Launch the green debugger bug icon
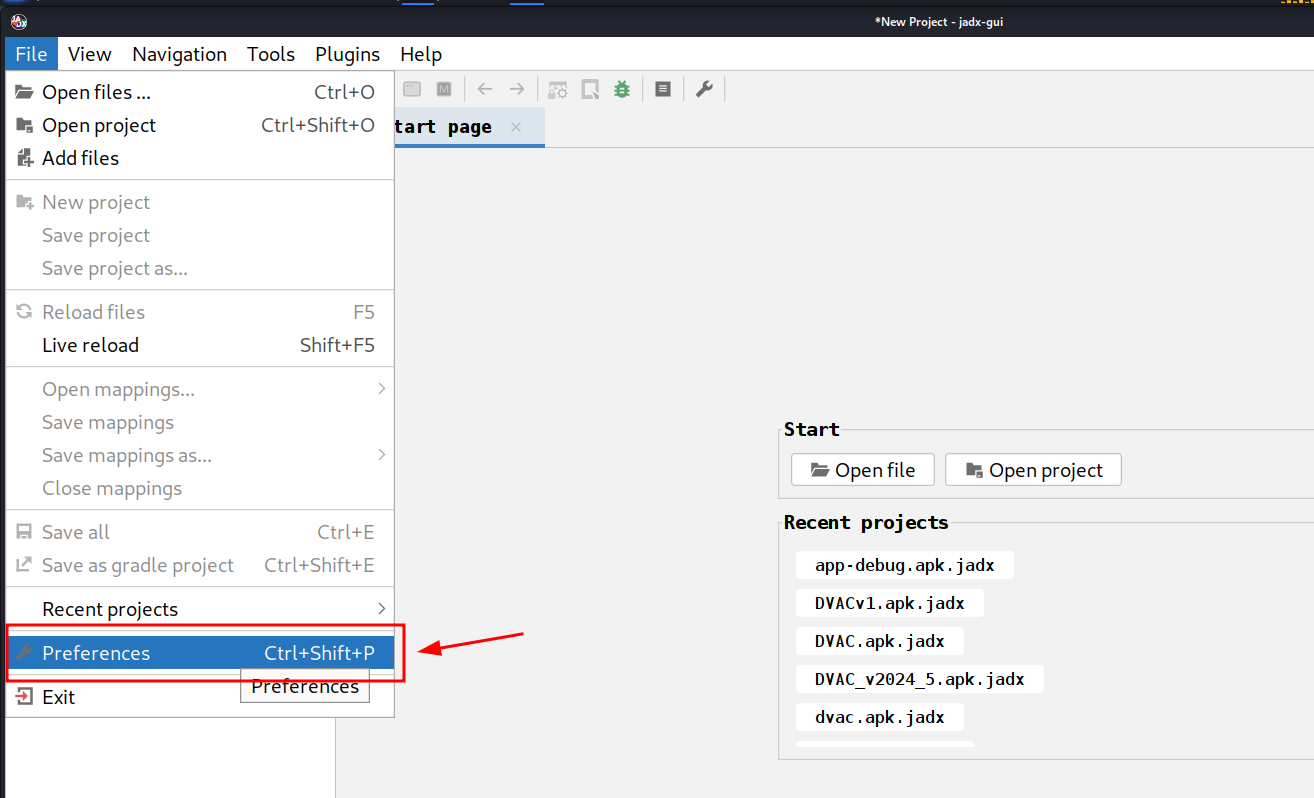The height and width of the screenshot is (798, 1314). tap(621, 89)
